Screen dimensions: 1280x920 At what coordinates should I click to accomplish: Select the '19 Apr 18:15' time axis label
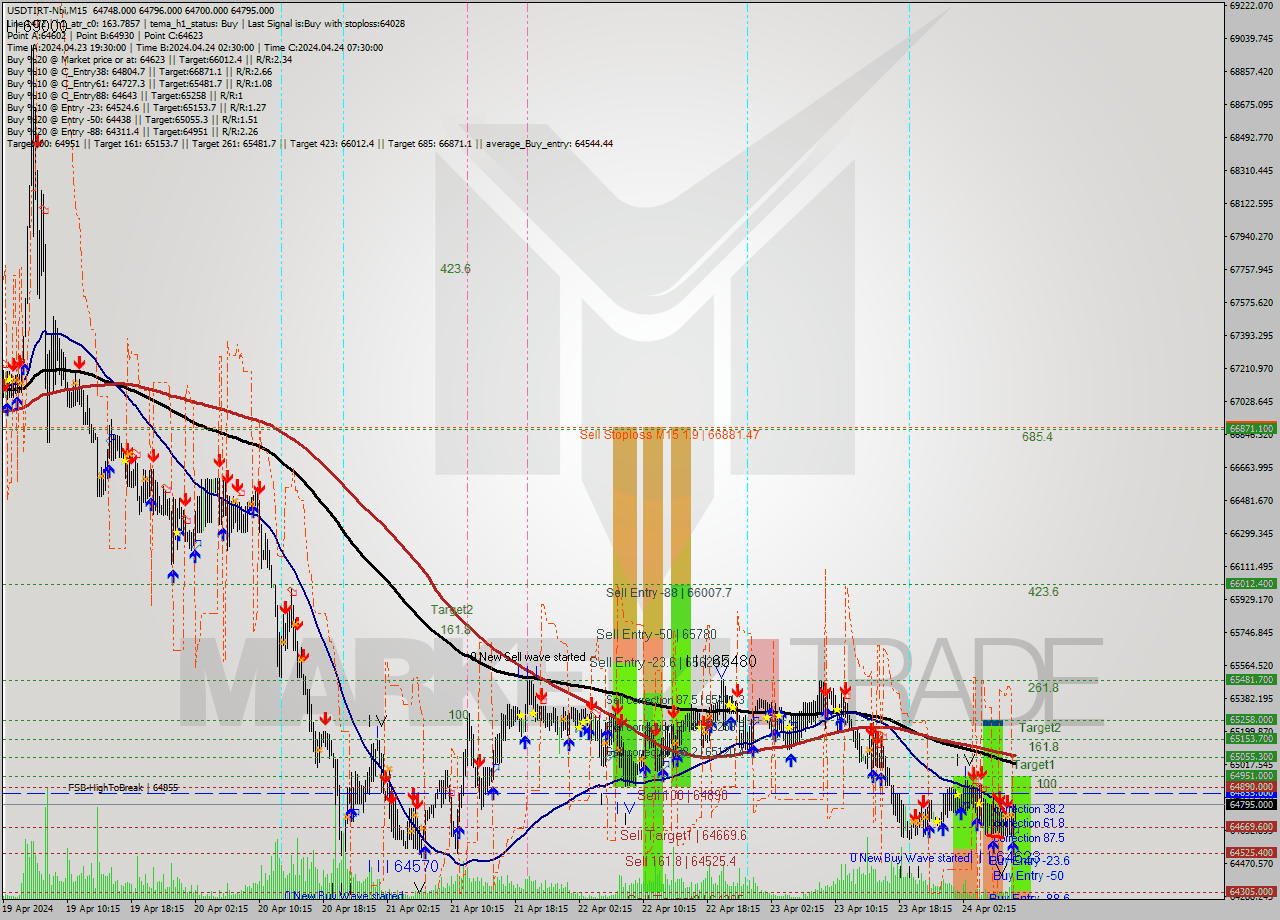[x=158, y=910]
